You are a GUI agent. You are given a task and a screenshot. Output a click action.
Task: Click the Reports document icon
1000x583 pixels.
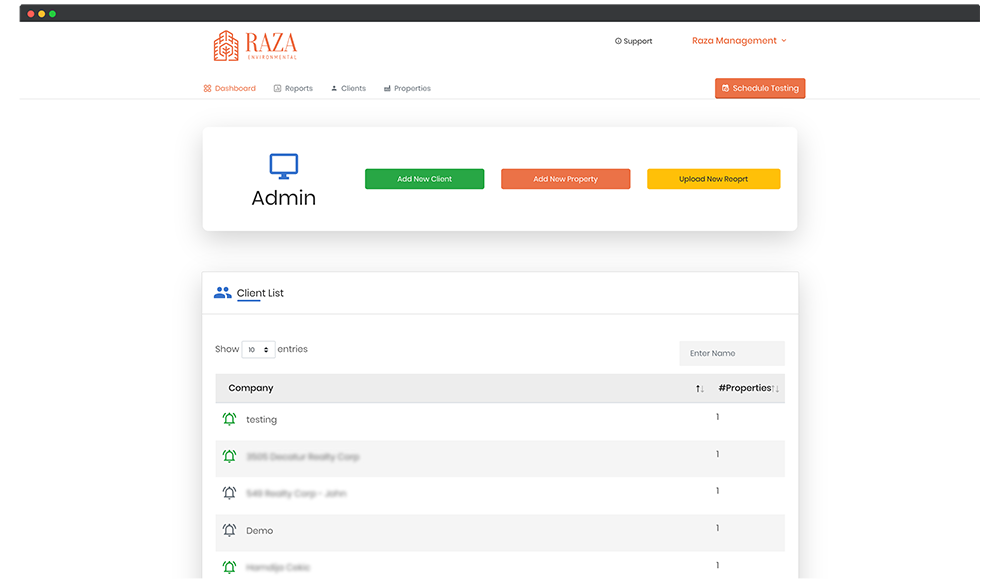pos(277,88)
